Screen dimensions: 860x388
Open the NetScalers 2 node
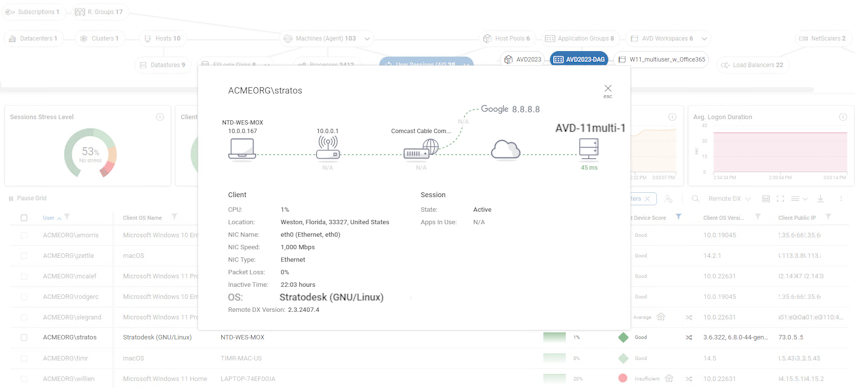tap(824, 39)
